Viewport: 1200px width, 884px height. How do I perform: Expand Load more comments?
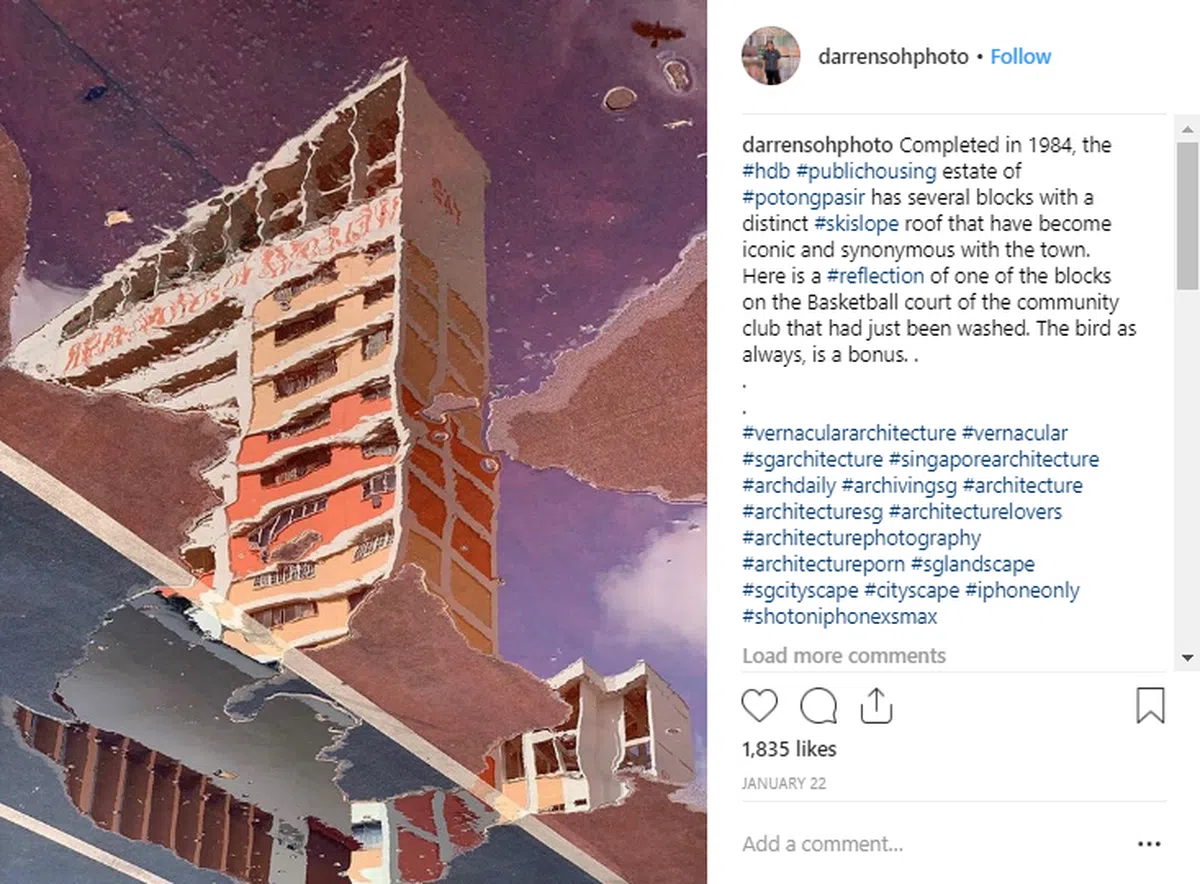[844, 656]
